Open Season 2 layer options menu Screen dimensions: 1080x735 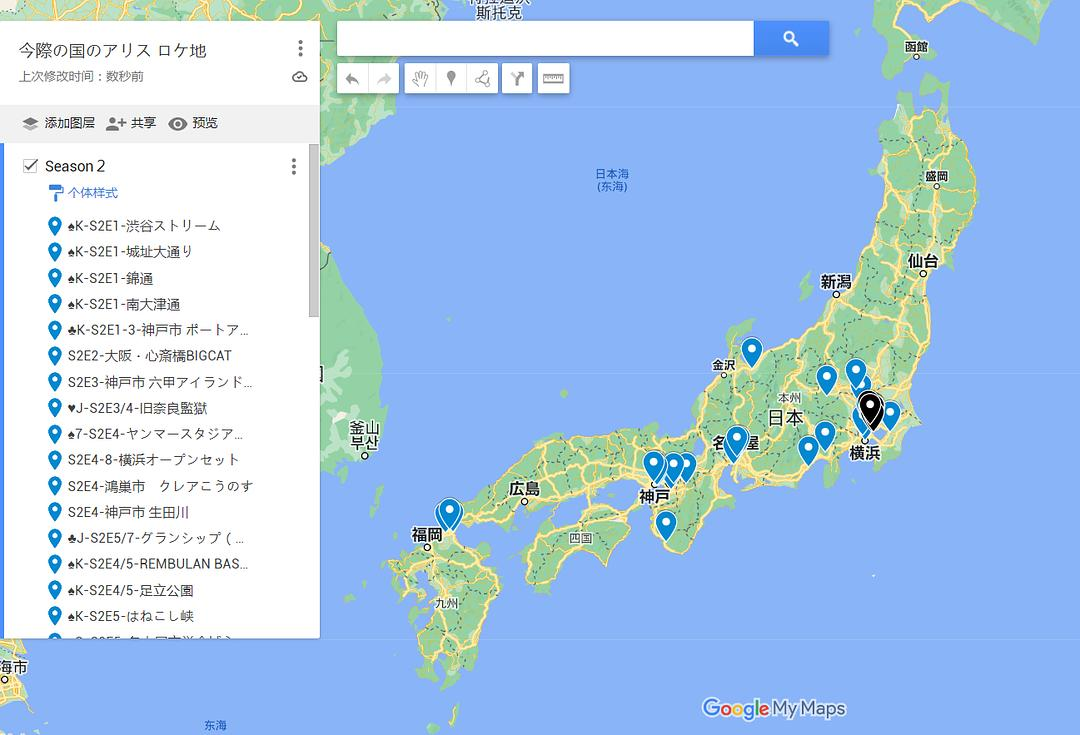[x=293, y=166]
